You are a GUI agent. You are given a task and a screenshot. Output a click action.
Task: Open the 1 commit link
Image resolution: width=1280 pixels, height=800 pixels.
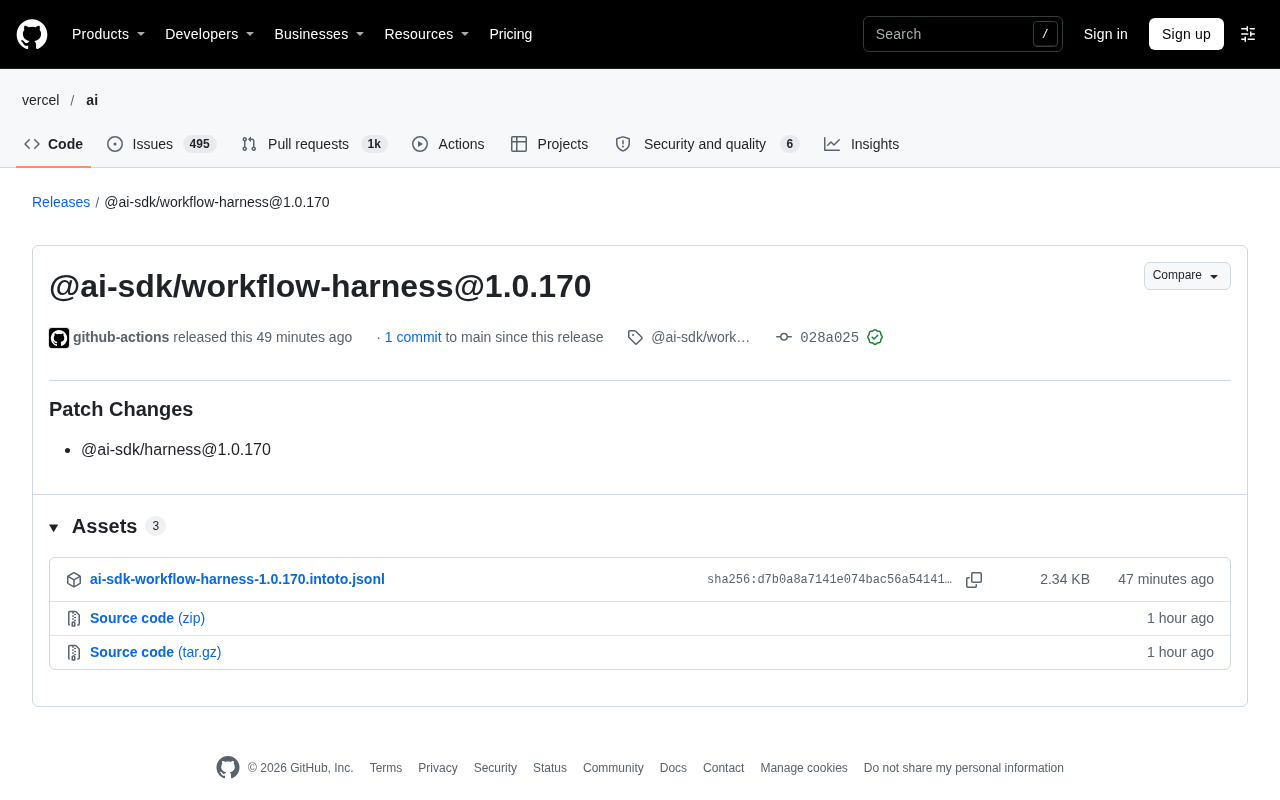[x=413, y=337]
